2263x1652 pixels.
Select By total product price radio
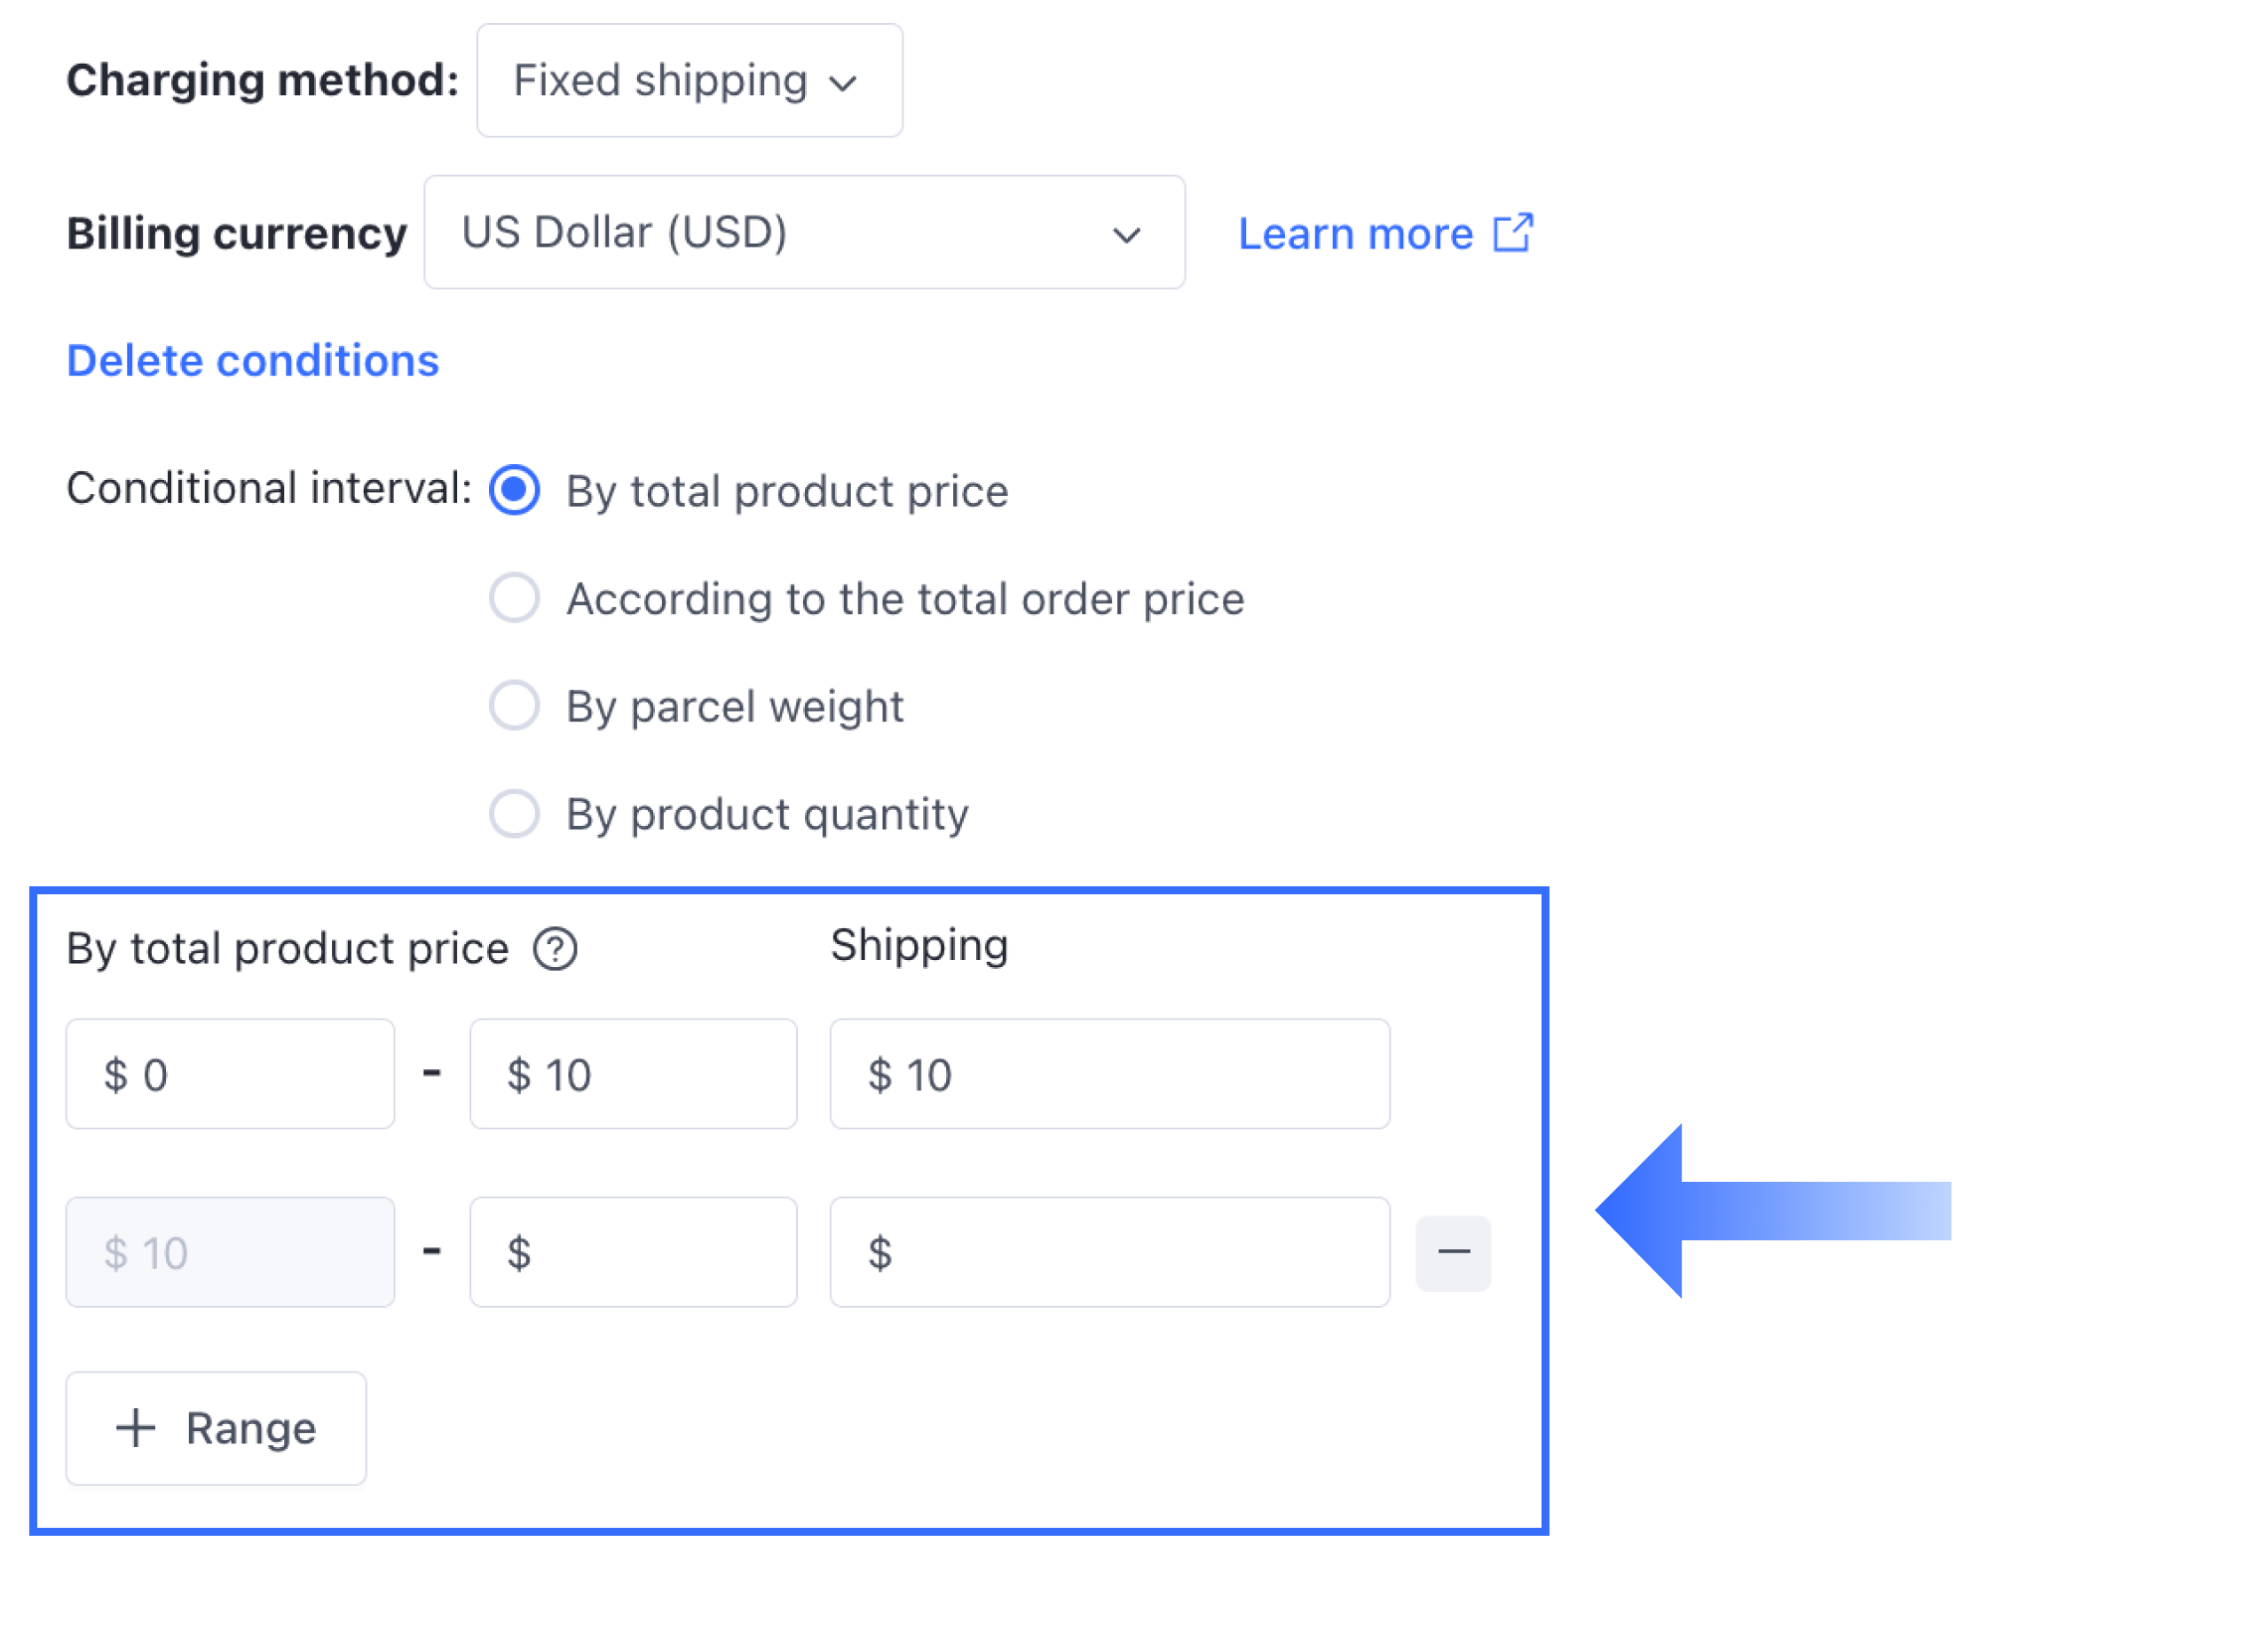pos(515,490)
